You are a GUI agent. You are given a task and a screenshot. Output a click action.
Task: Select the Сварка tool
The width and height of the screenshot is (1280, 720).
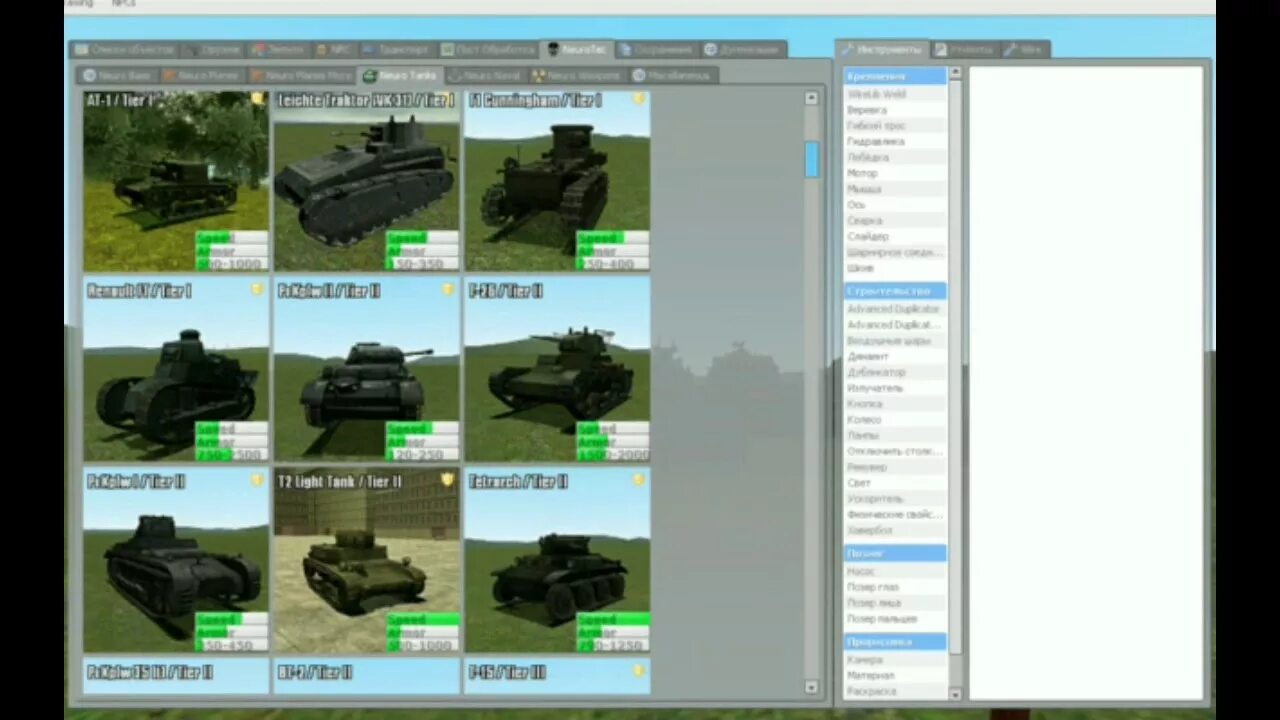coord(895,220)
